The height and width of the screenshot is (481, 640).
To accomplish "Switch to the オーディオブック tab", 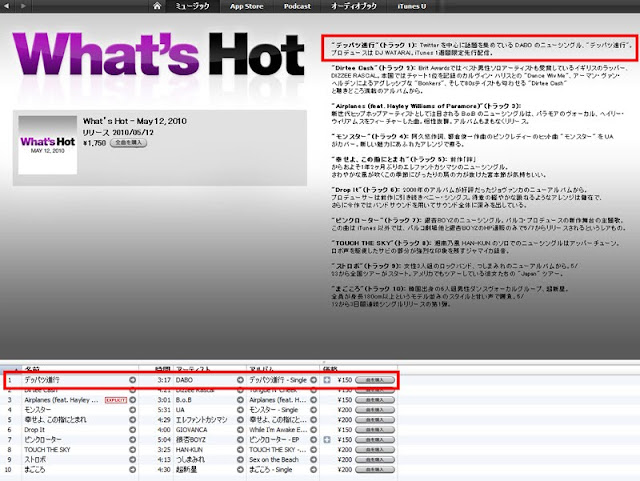I will pyautogui.click(x=353, y=6).
